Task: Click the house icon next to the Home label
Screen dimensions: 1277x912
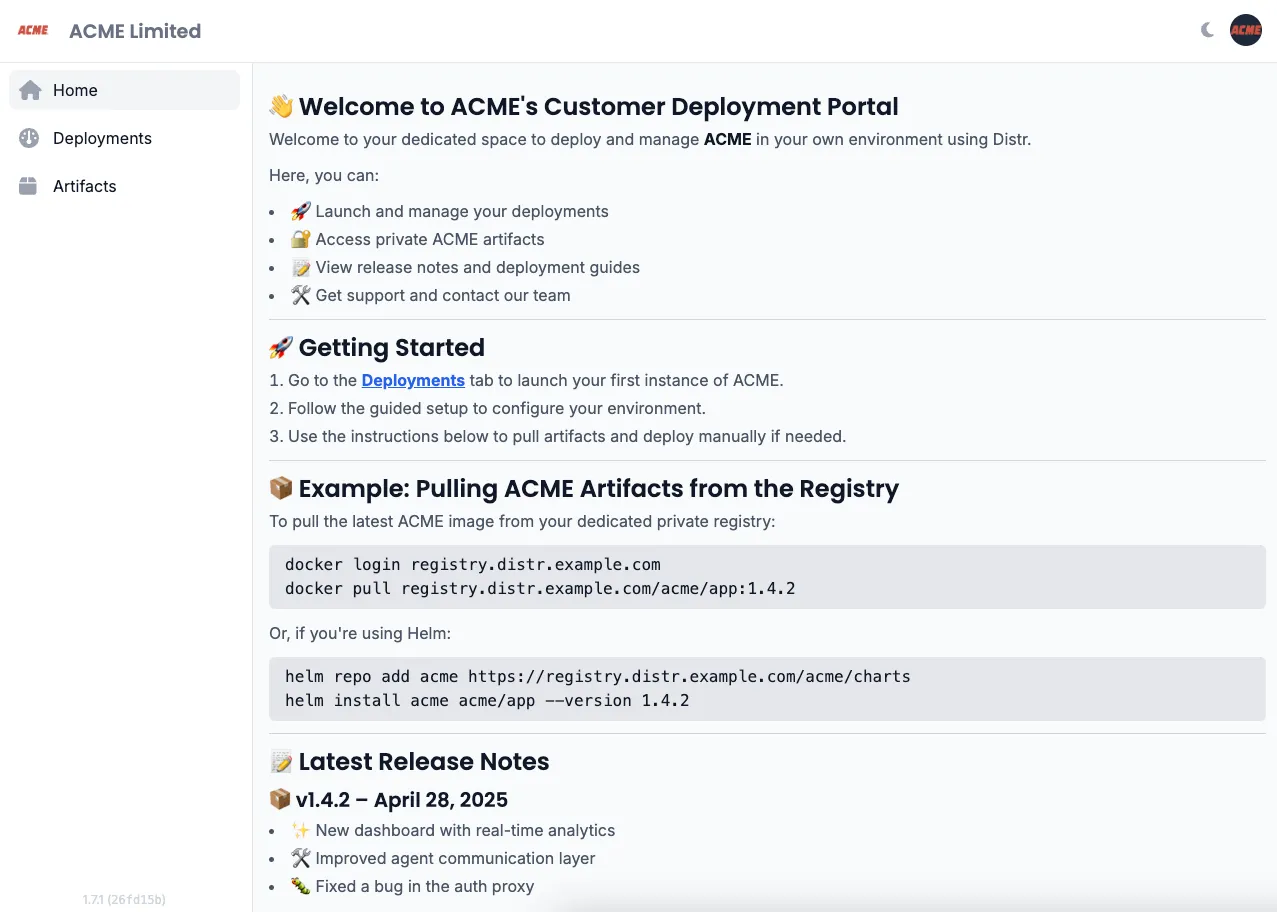Action: click(x=31, y=90)
